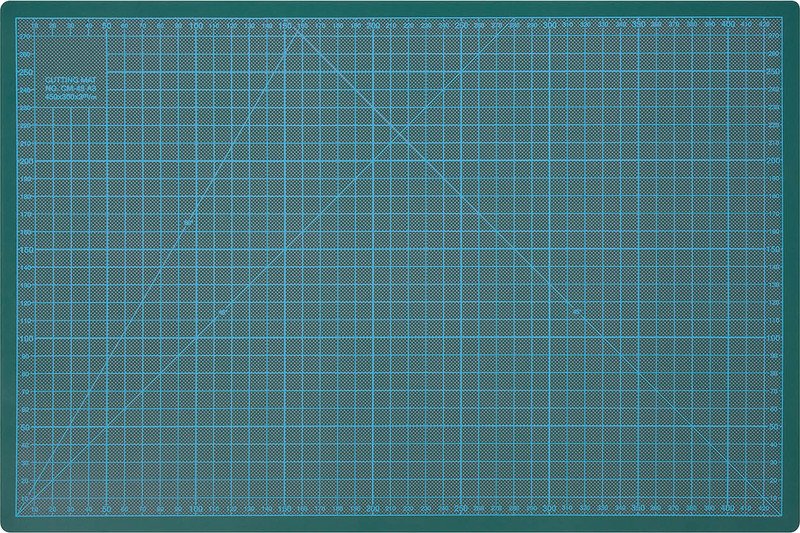Click the "250" mark on the right ruler
The image size is (800, 533).
[x=773, y=72]
